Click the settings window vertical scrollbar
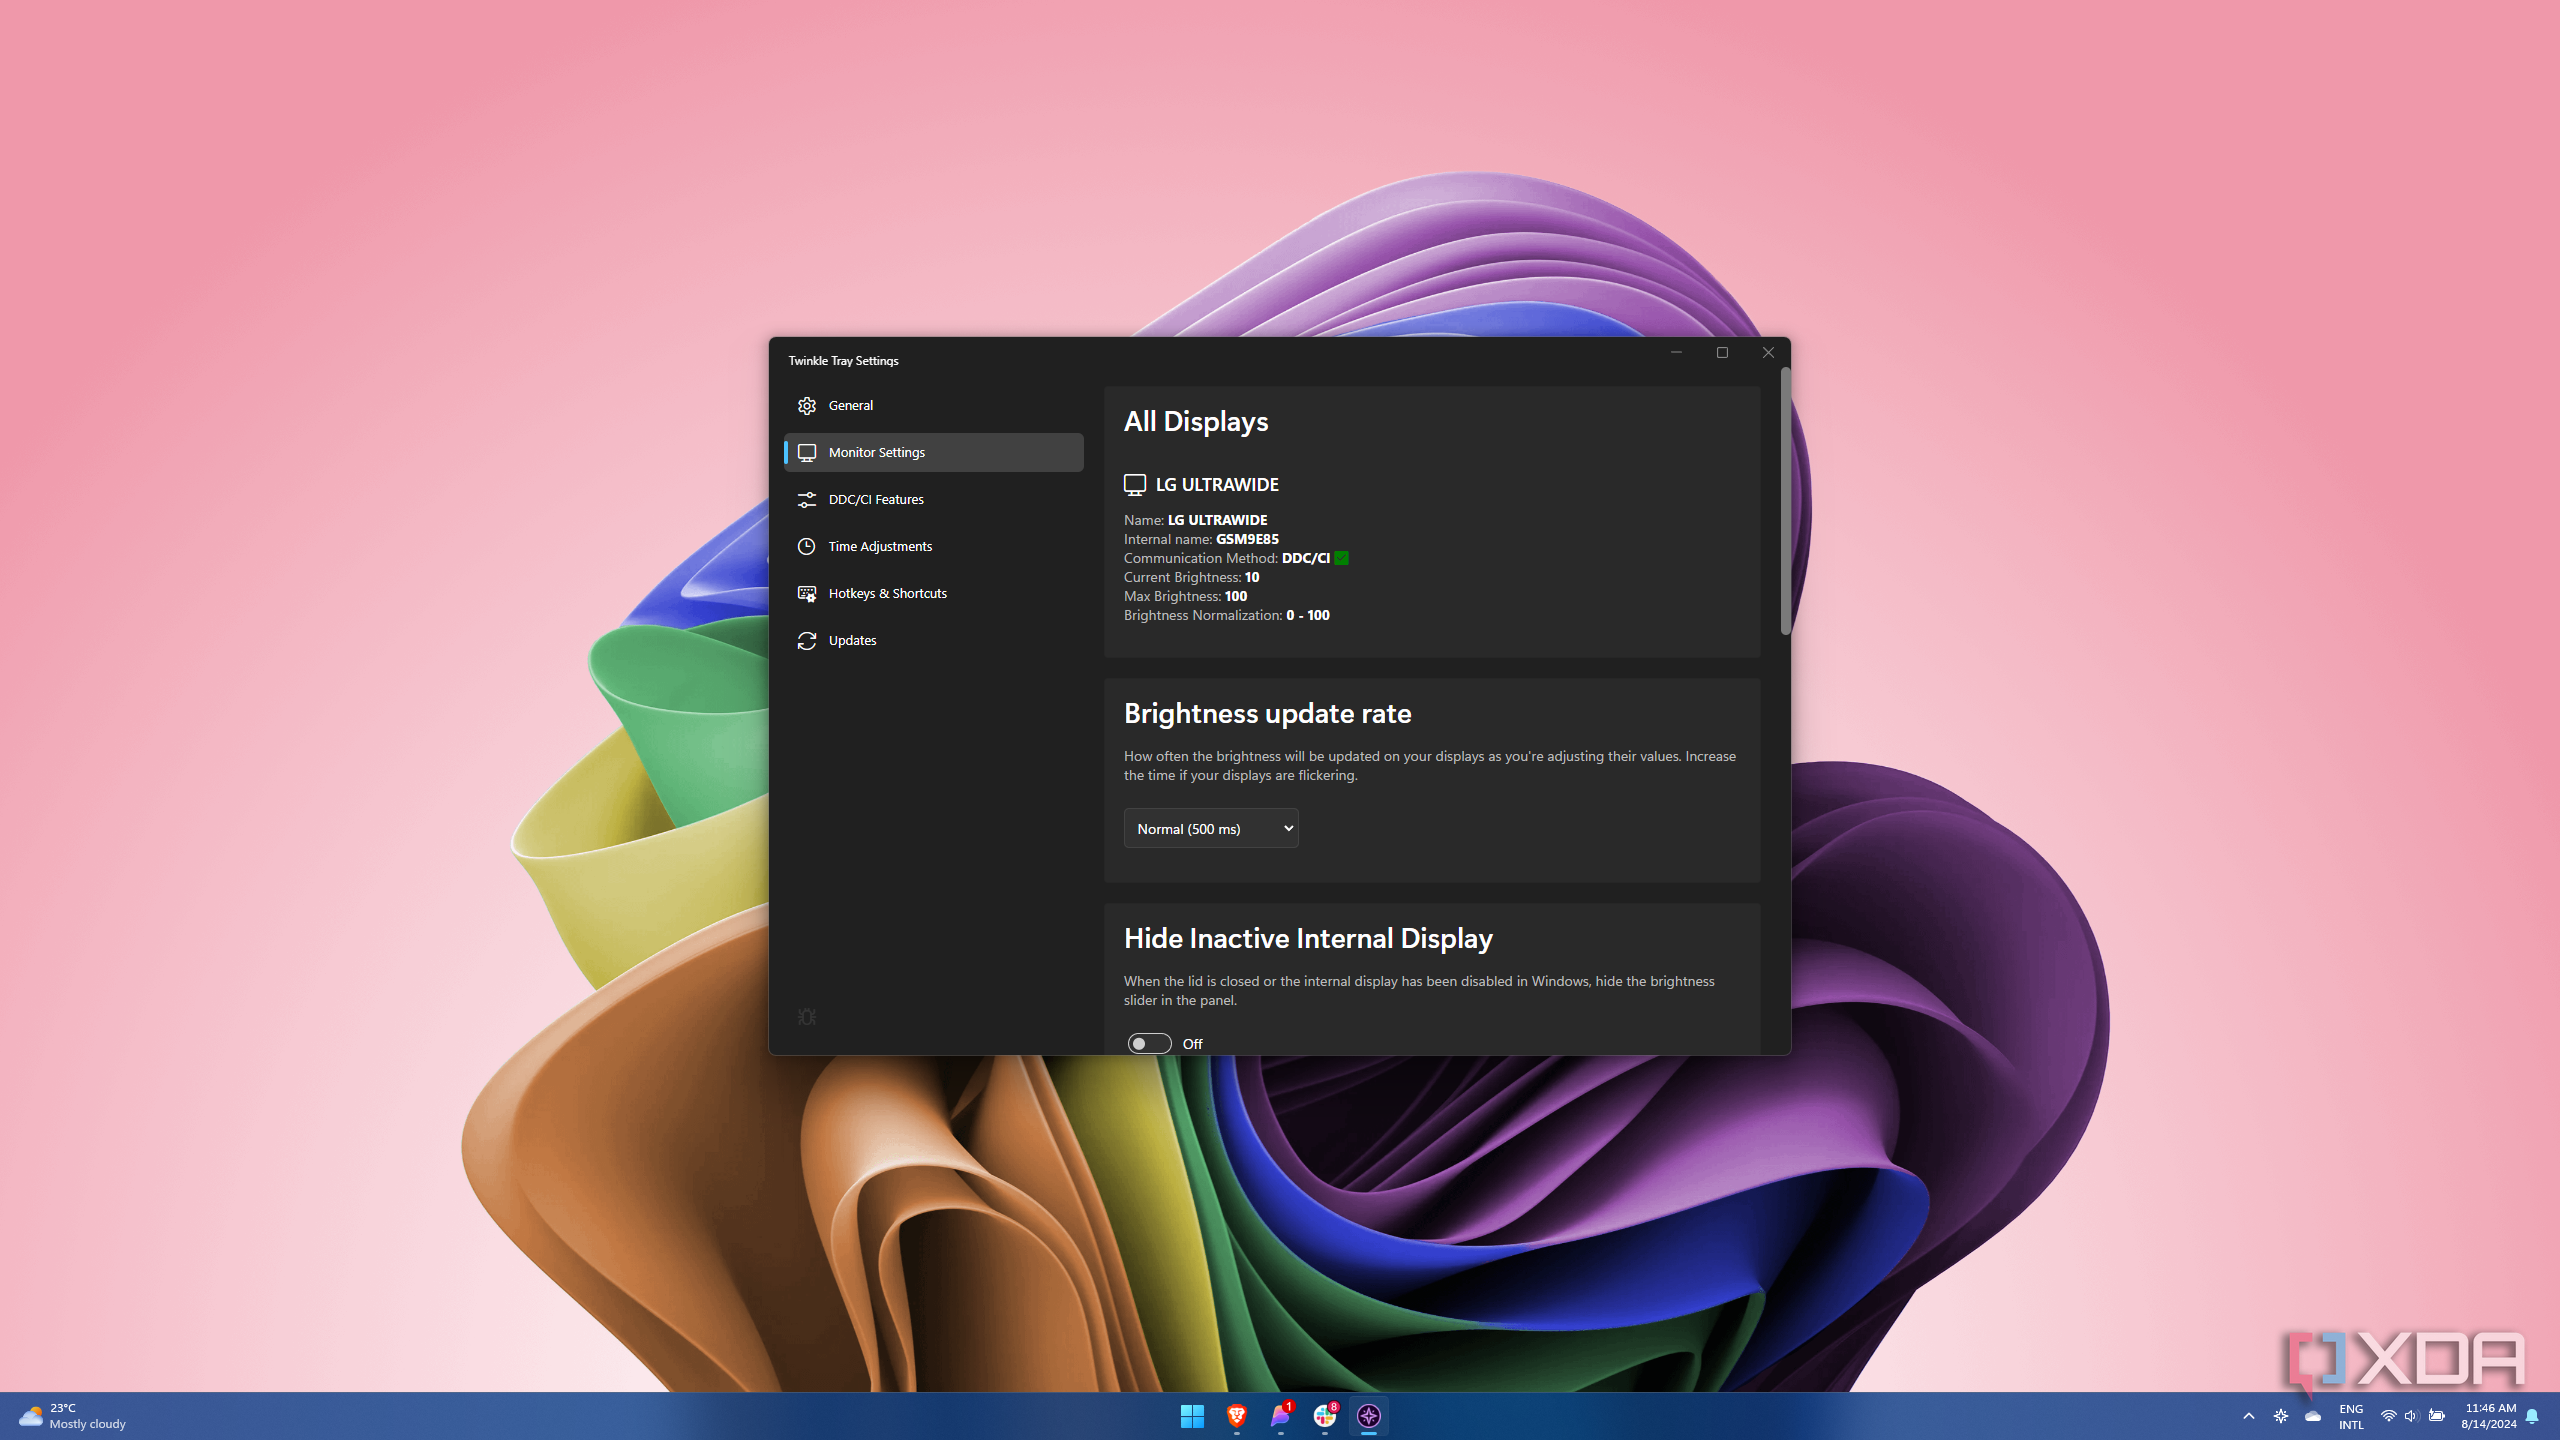Image resolution: width=2560 pixels, height=1440 pixels. 1785,500
